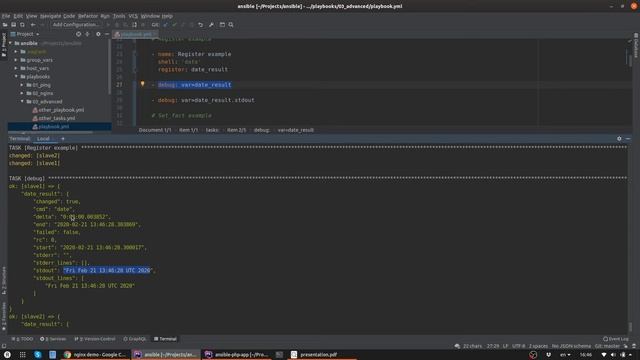
Task: Open settings via wrench toolbar icon
Action: (211, 25)
